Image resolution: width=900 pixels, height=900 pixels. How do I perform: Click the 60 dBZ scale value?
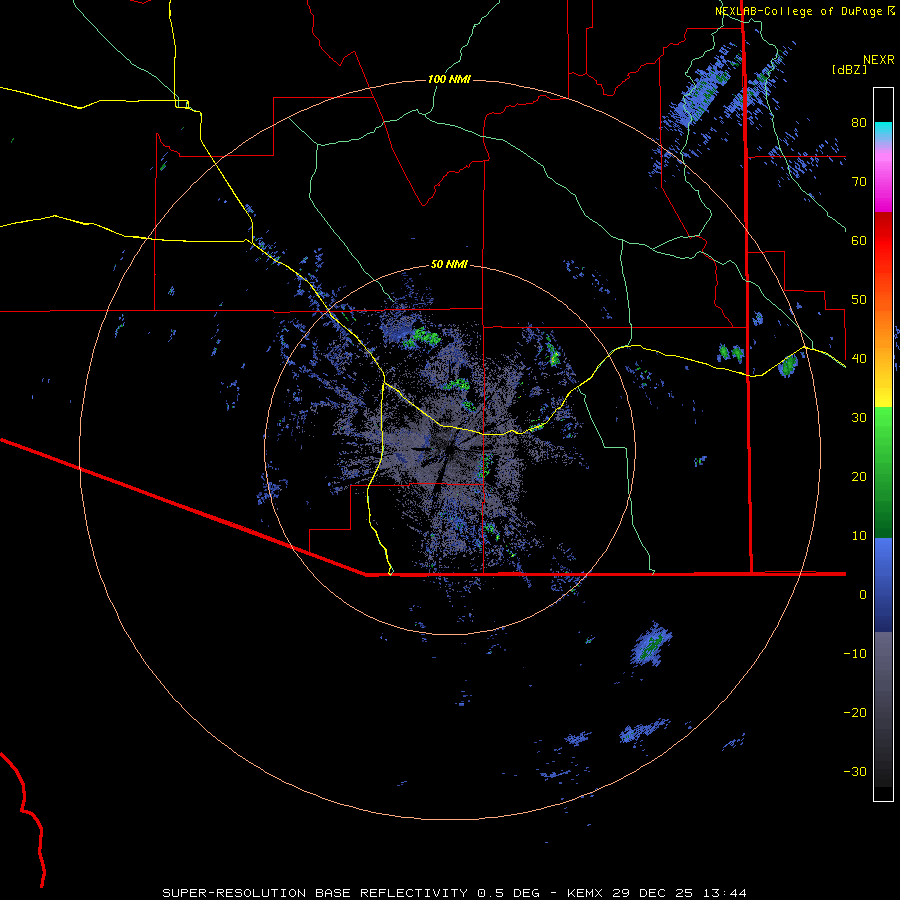tap(859, 241)
